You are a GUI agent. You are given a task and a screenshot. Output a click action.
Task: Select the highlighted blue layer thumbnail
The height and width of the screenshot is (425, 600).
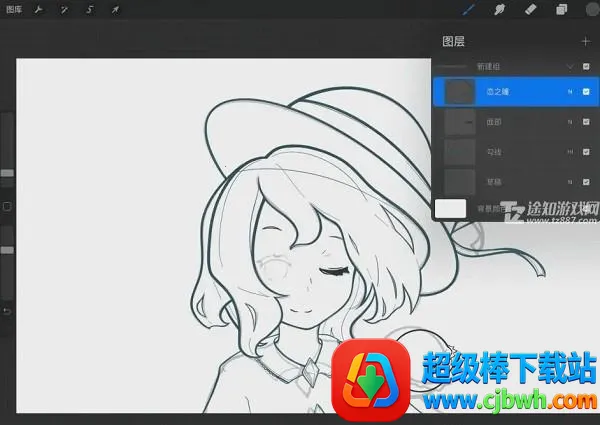460,92
